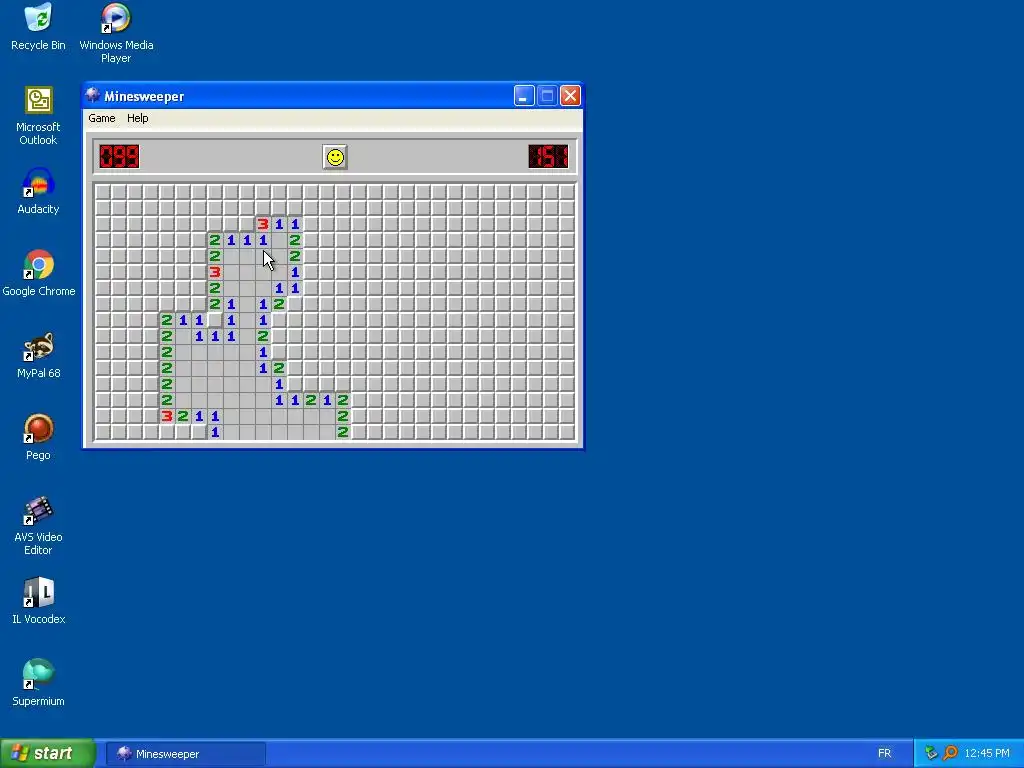Minimize the Minesweeper window

click(524, 96)
